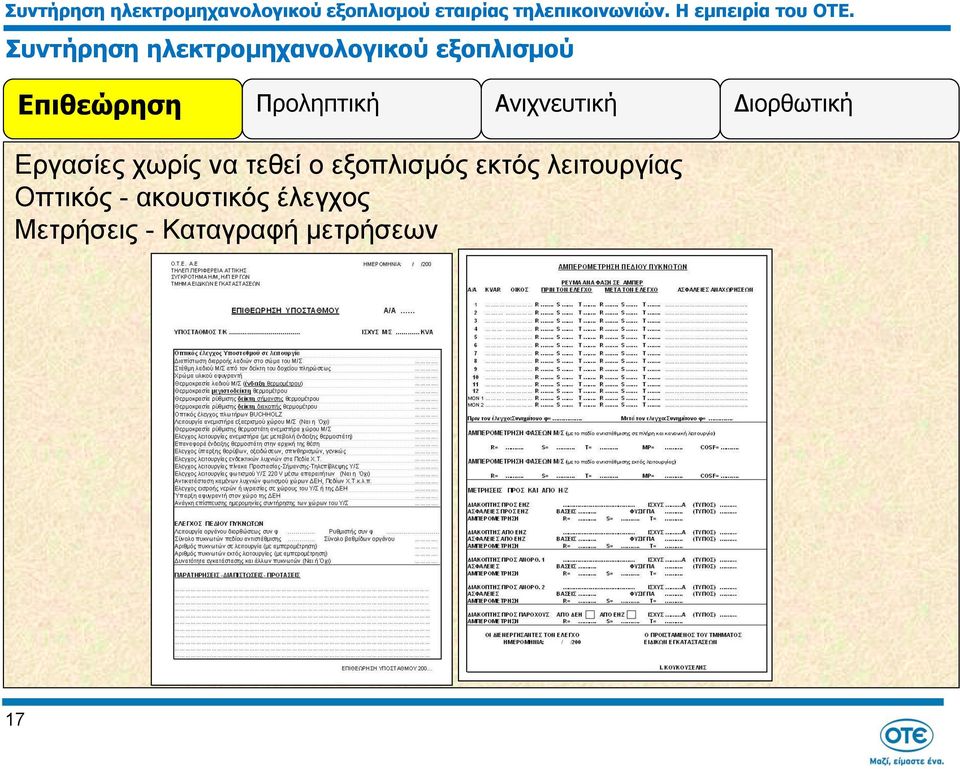Click the Ο ΠΡΟΙΣΤΑΜΕΝΟΣ ΤΟΥ ΤΜΗΜΑΤΟΣ signature text
This screenshot has height=769, width=960.
click(692, 635)
